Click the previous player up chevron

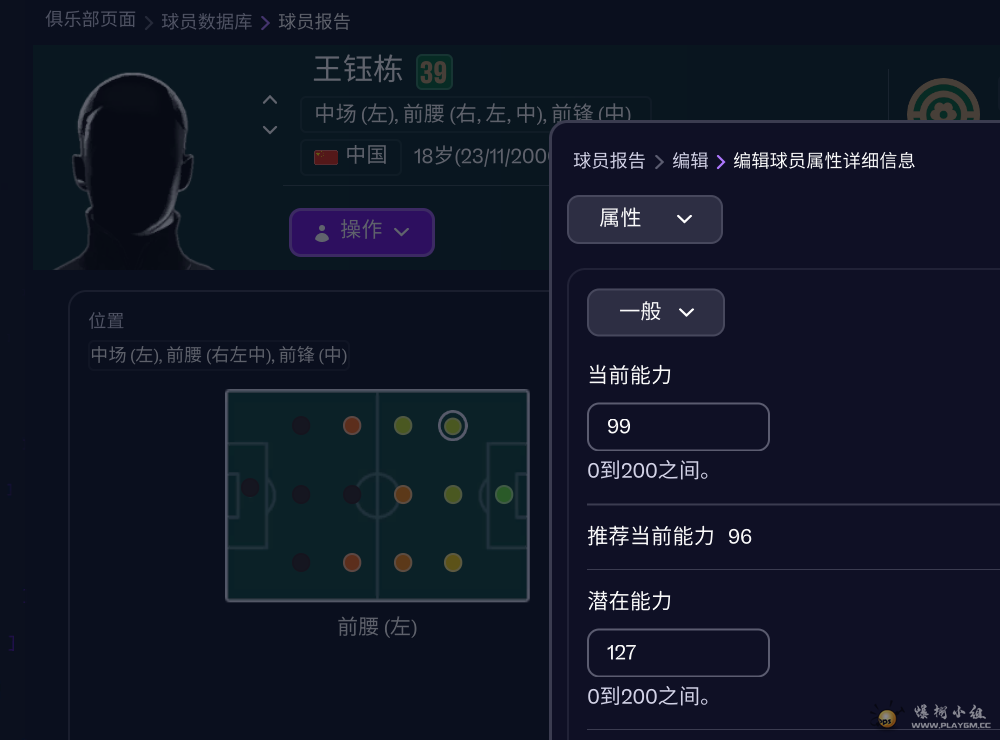coord(269,100)
